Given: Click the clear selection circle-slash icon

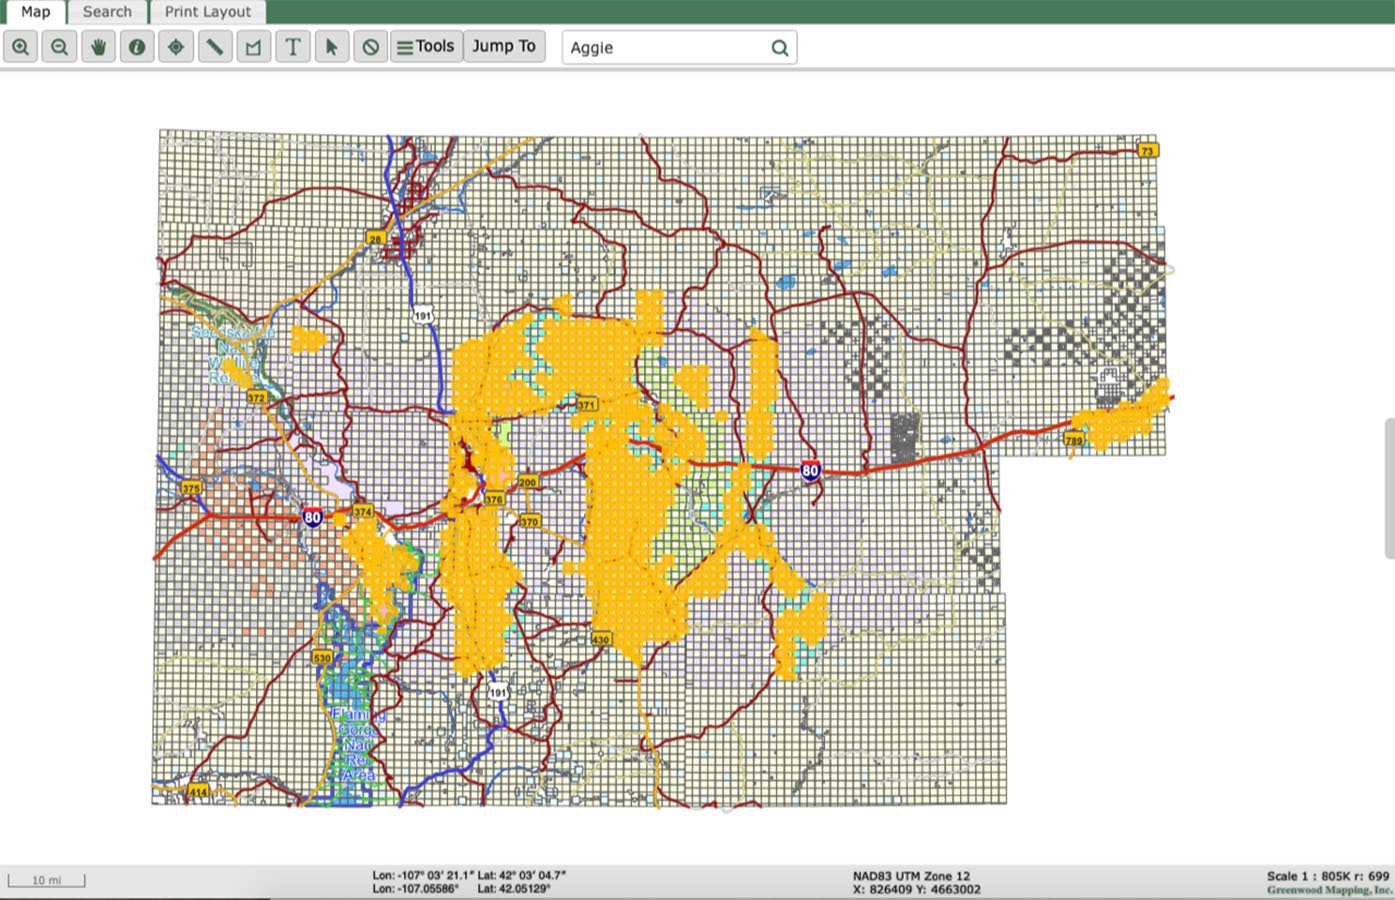Looking at the screenshot, I should (371, 47).
